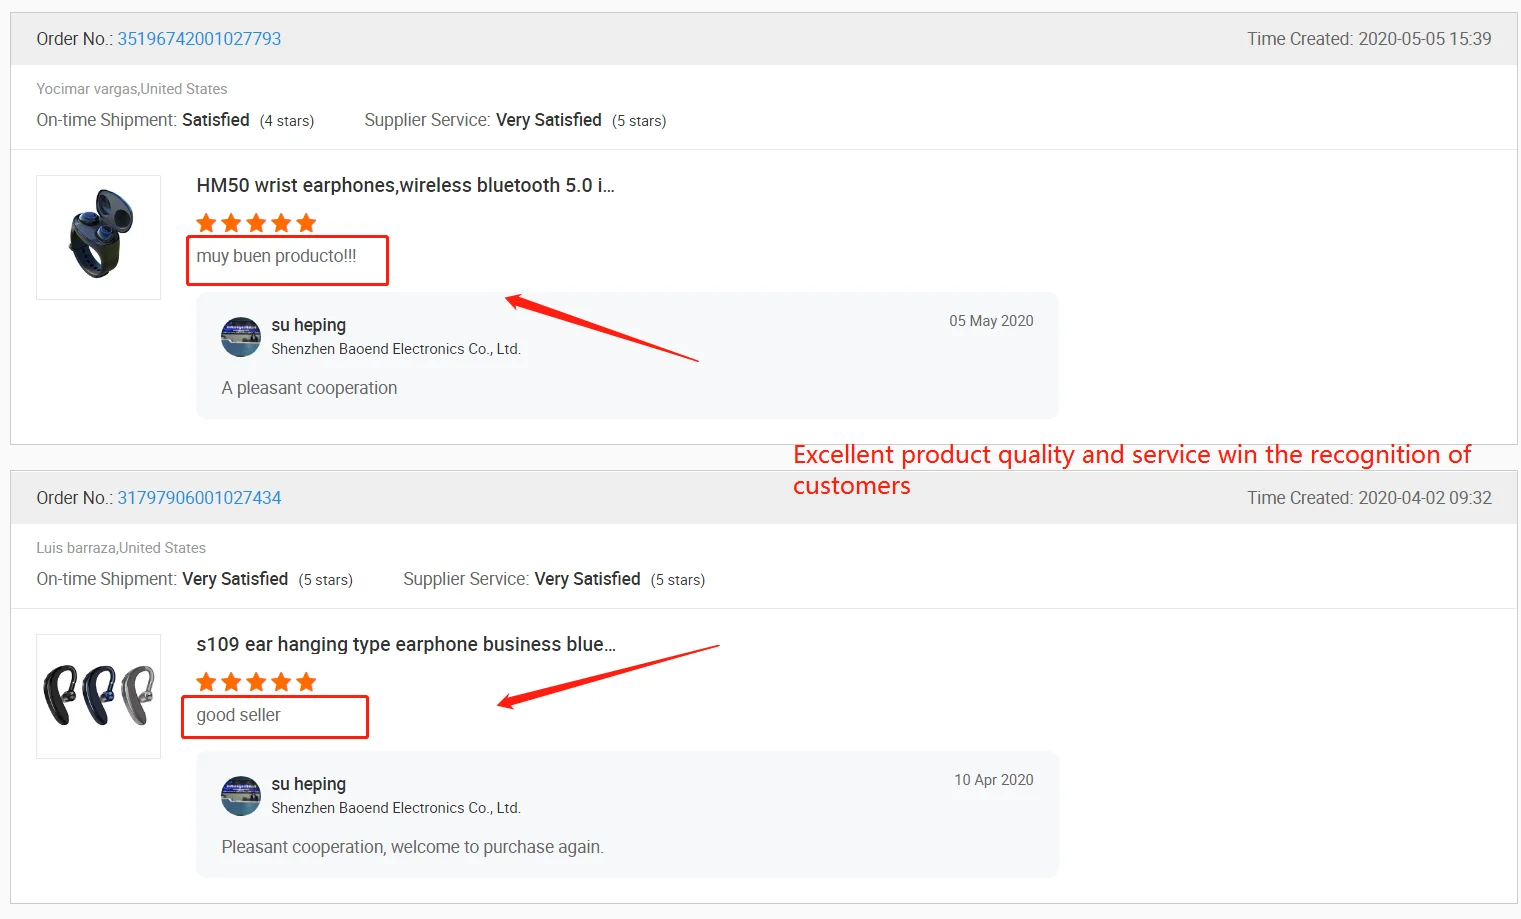Select the 'good seller' review text
This screenshot has width=1521, height=919.
coord(238,715)
